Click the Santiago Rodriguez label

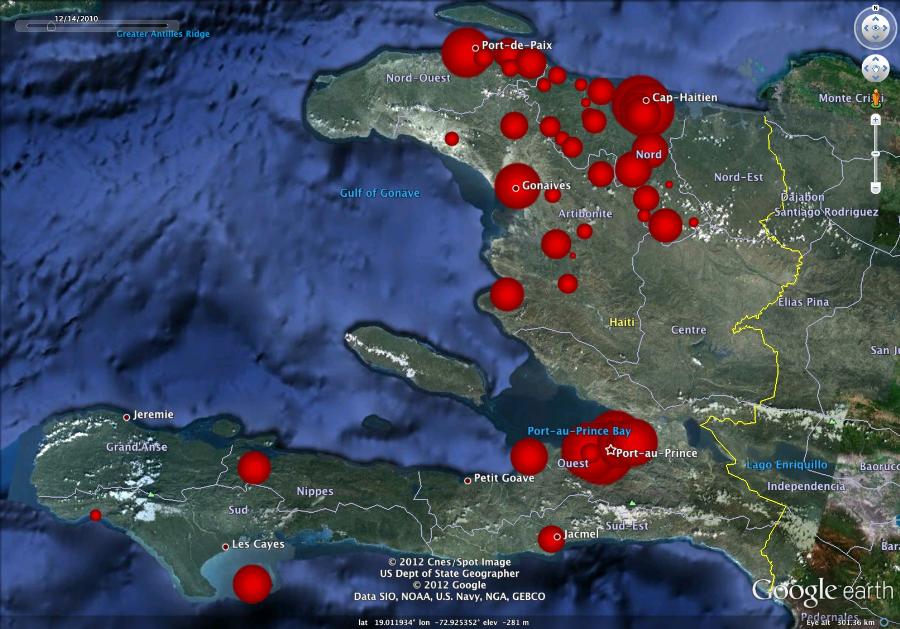[x=826, y=212]
